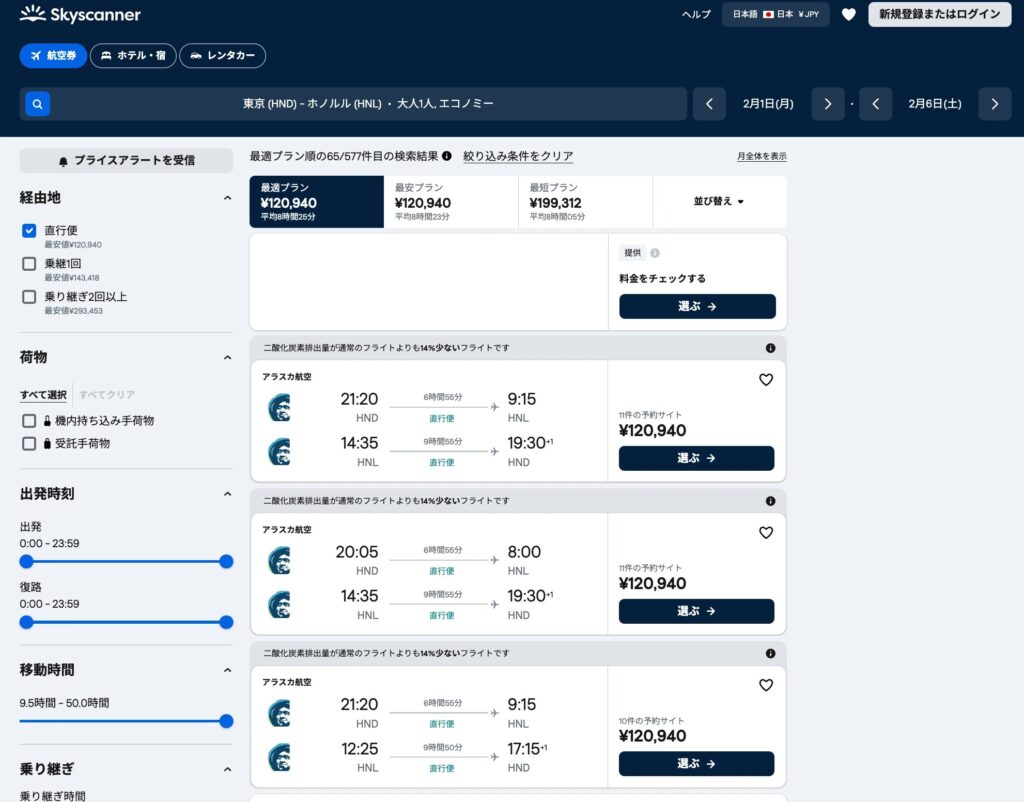Go to previous departure date arrow
The height and width of the screenshot is (802, 1024).
point(709,104)
